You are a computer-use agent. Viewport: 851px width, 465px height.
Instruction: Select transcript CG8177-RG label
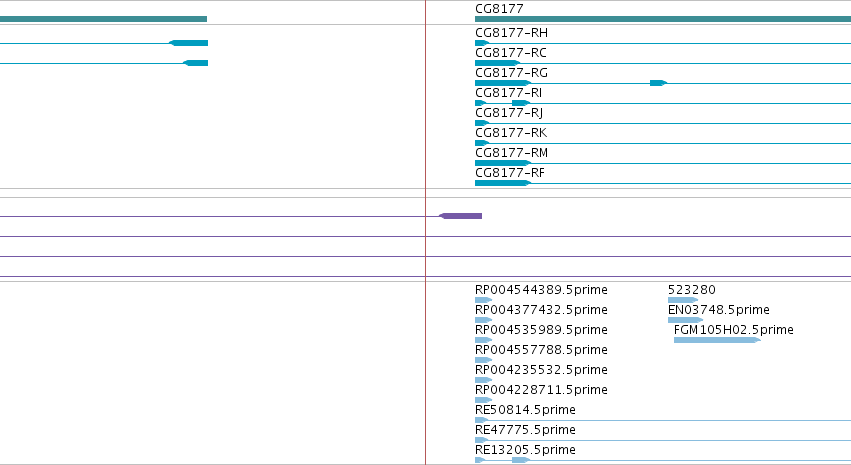pyautogui.click(x=511, y=73)
